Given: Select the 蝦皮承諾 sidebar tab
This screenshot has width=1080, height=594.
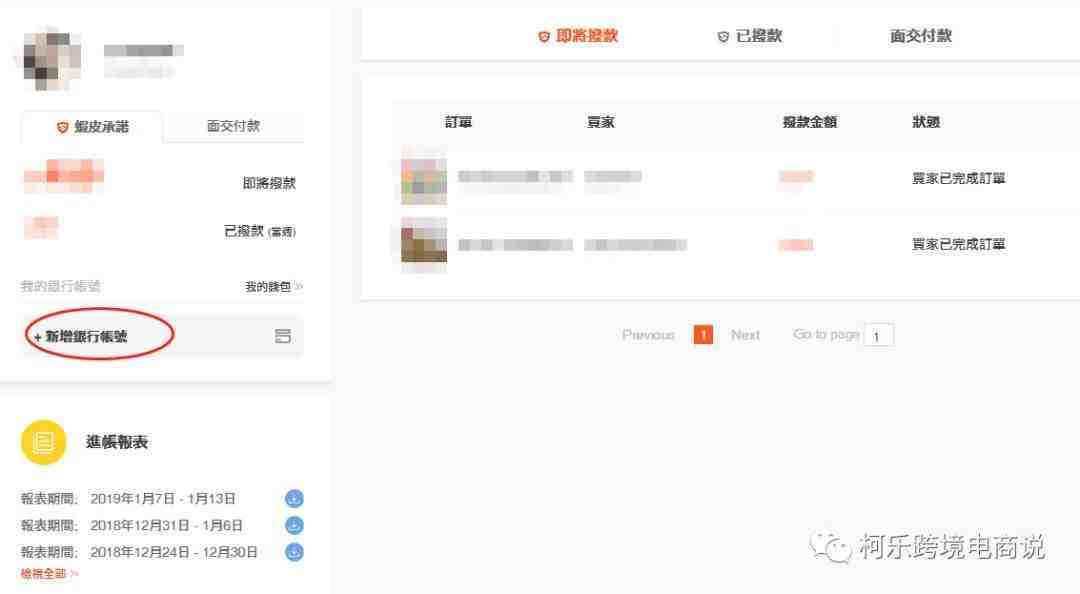Looking at the screenshot, I should point(92,127).
